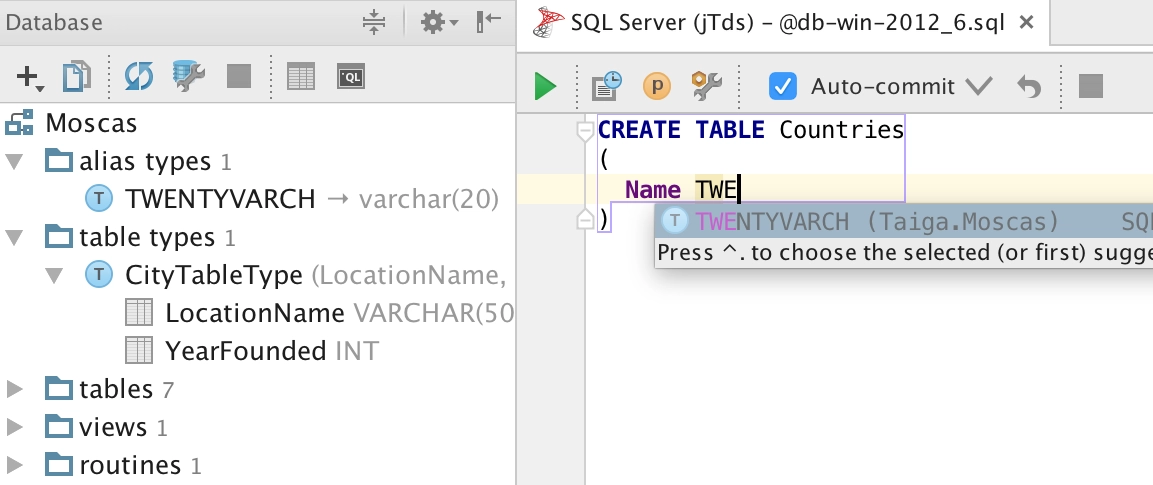Image resolution: width=1153 pixels, height=485 pixels.
Task: Select the TWENTYVARCH alias type
Action: click(x=220, y=199)
